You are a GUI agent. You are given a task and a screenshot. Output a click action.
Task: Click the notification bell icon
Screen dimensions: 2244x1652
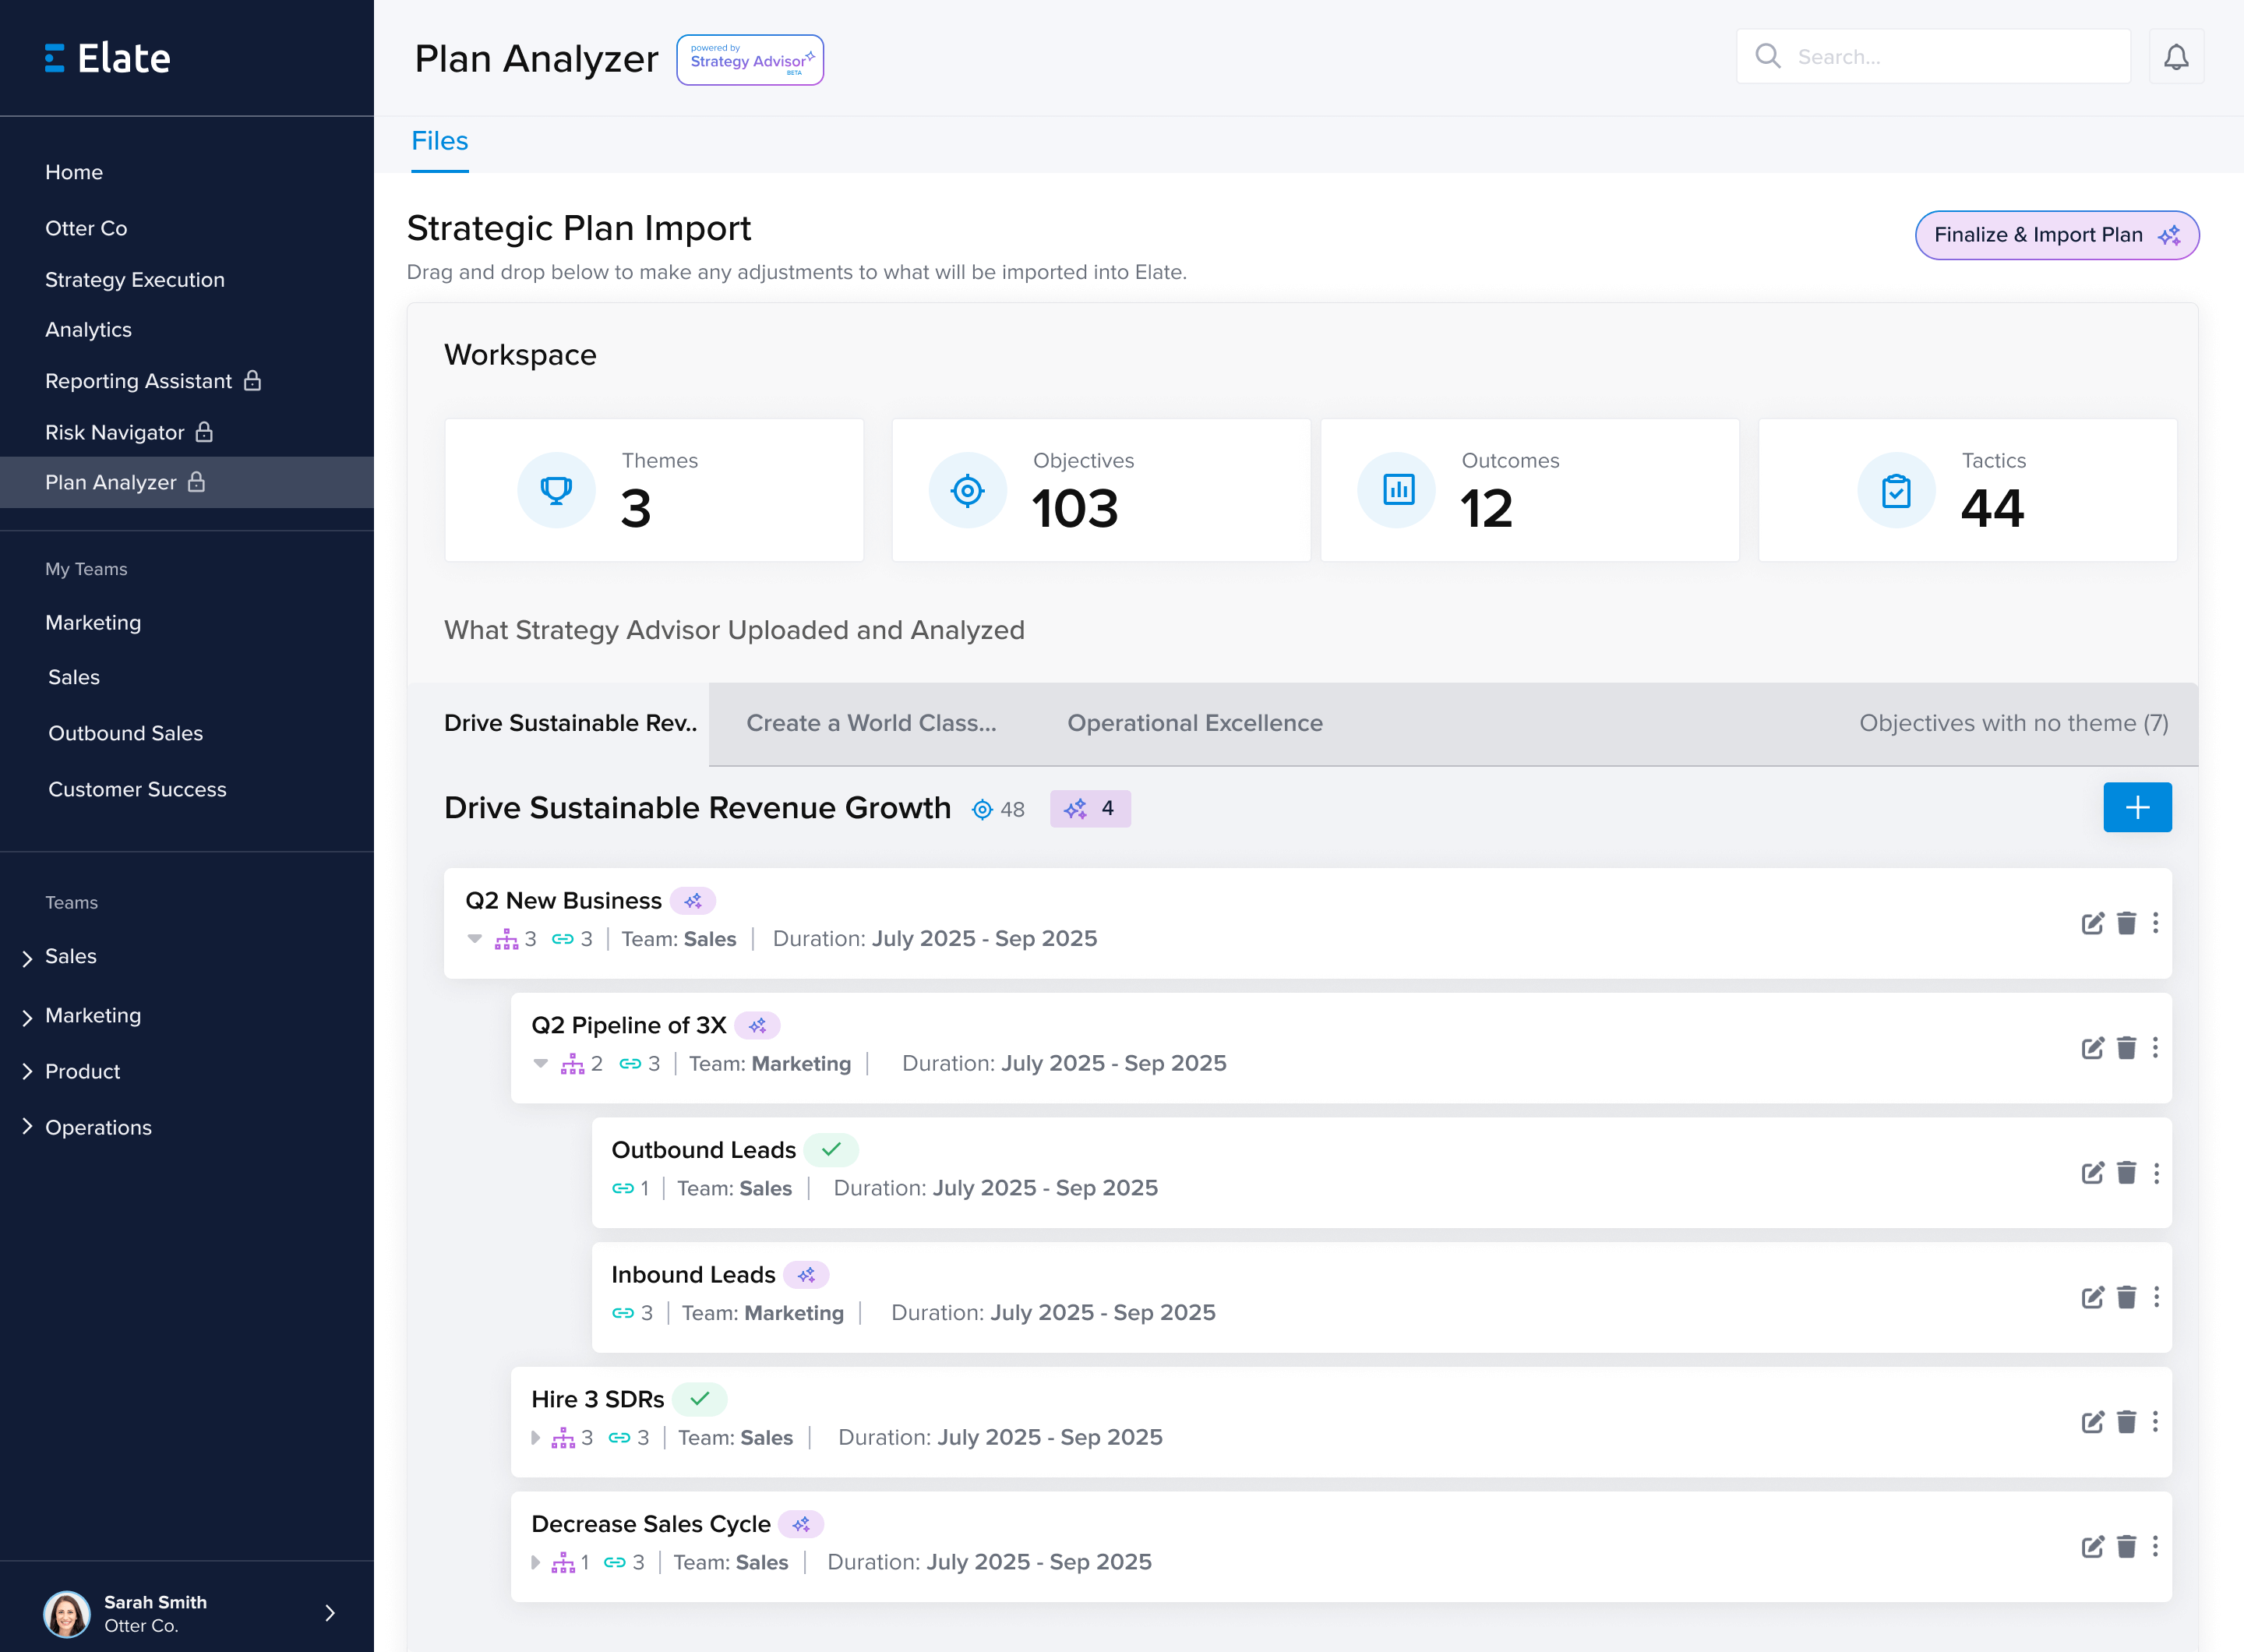coord(2176,57)
